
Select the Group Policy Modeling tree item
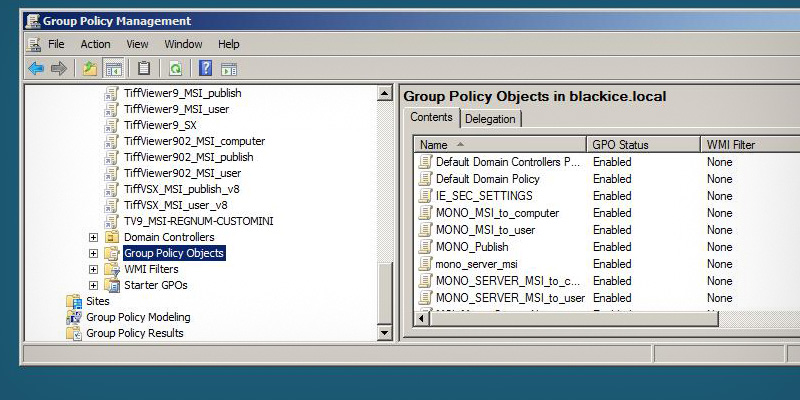pos(137,317)
